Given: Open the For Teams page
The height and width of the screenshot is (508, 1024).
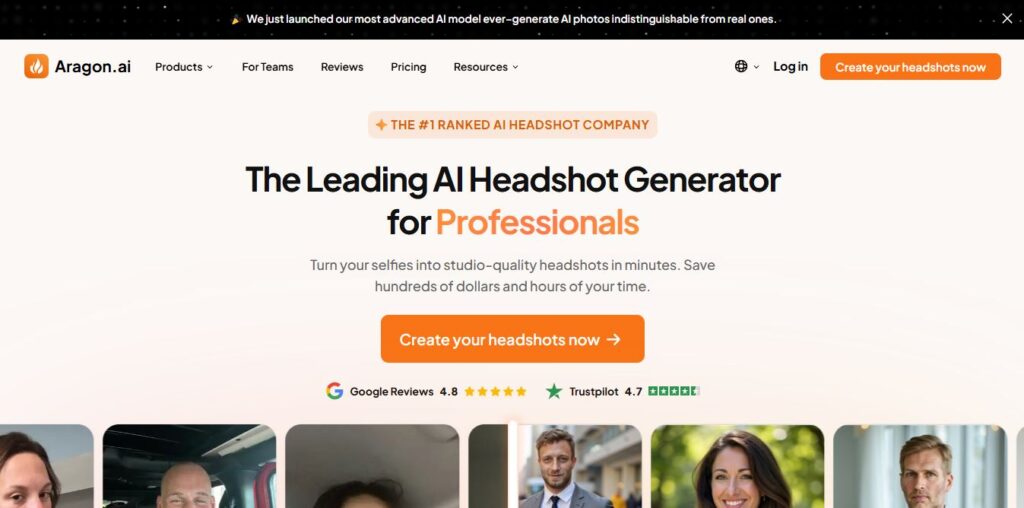Looking at the screenshot, I should pos(267,67).
